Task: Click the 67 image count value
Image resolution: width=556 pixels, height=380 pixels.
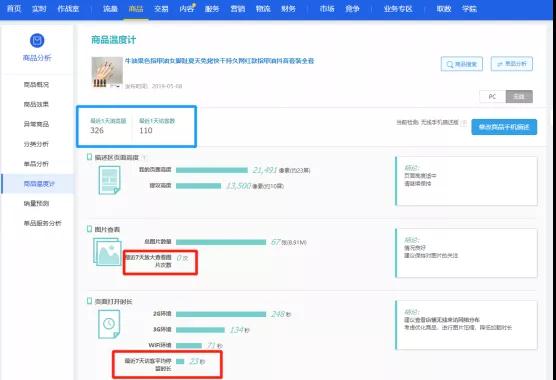Action: coord(276,242)
